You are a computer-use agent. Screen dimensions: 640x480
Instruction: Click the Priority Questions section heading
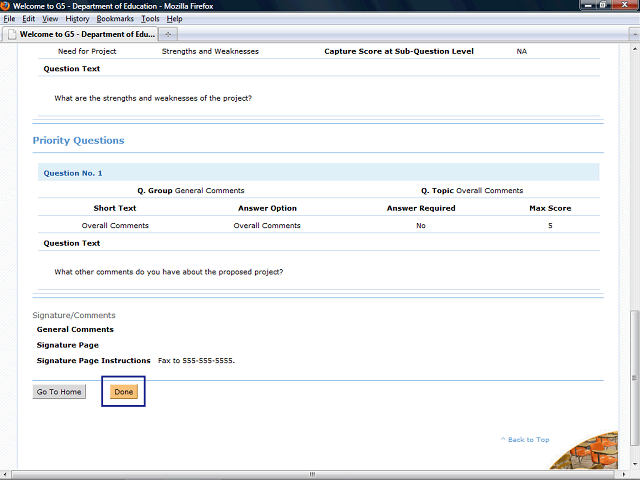[78, 141]
